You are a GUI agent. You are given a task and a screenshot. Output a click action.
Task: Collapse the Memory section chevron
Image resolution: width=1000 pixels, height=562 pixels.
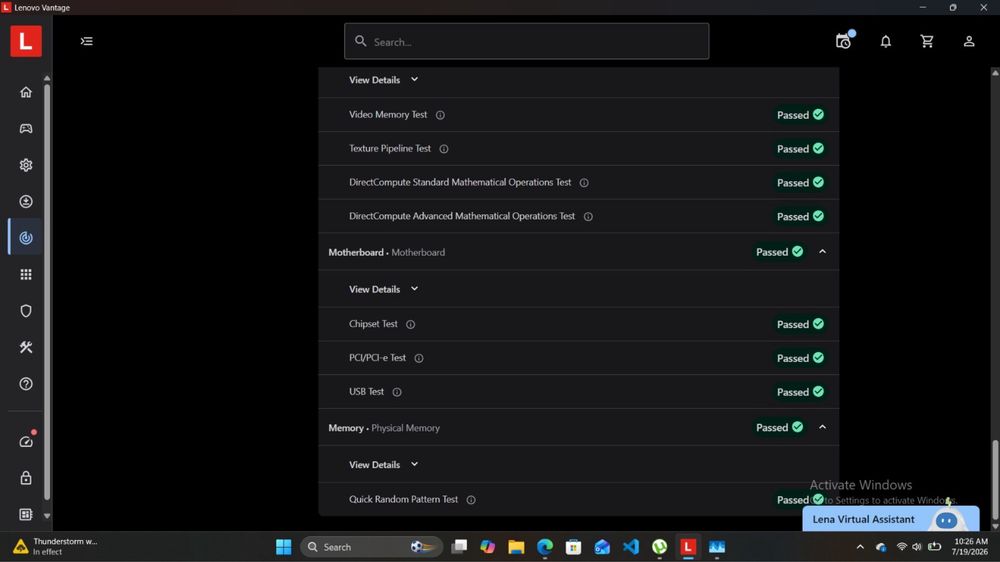pyautogui.click(x=823, y=427)
